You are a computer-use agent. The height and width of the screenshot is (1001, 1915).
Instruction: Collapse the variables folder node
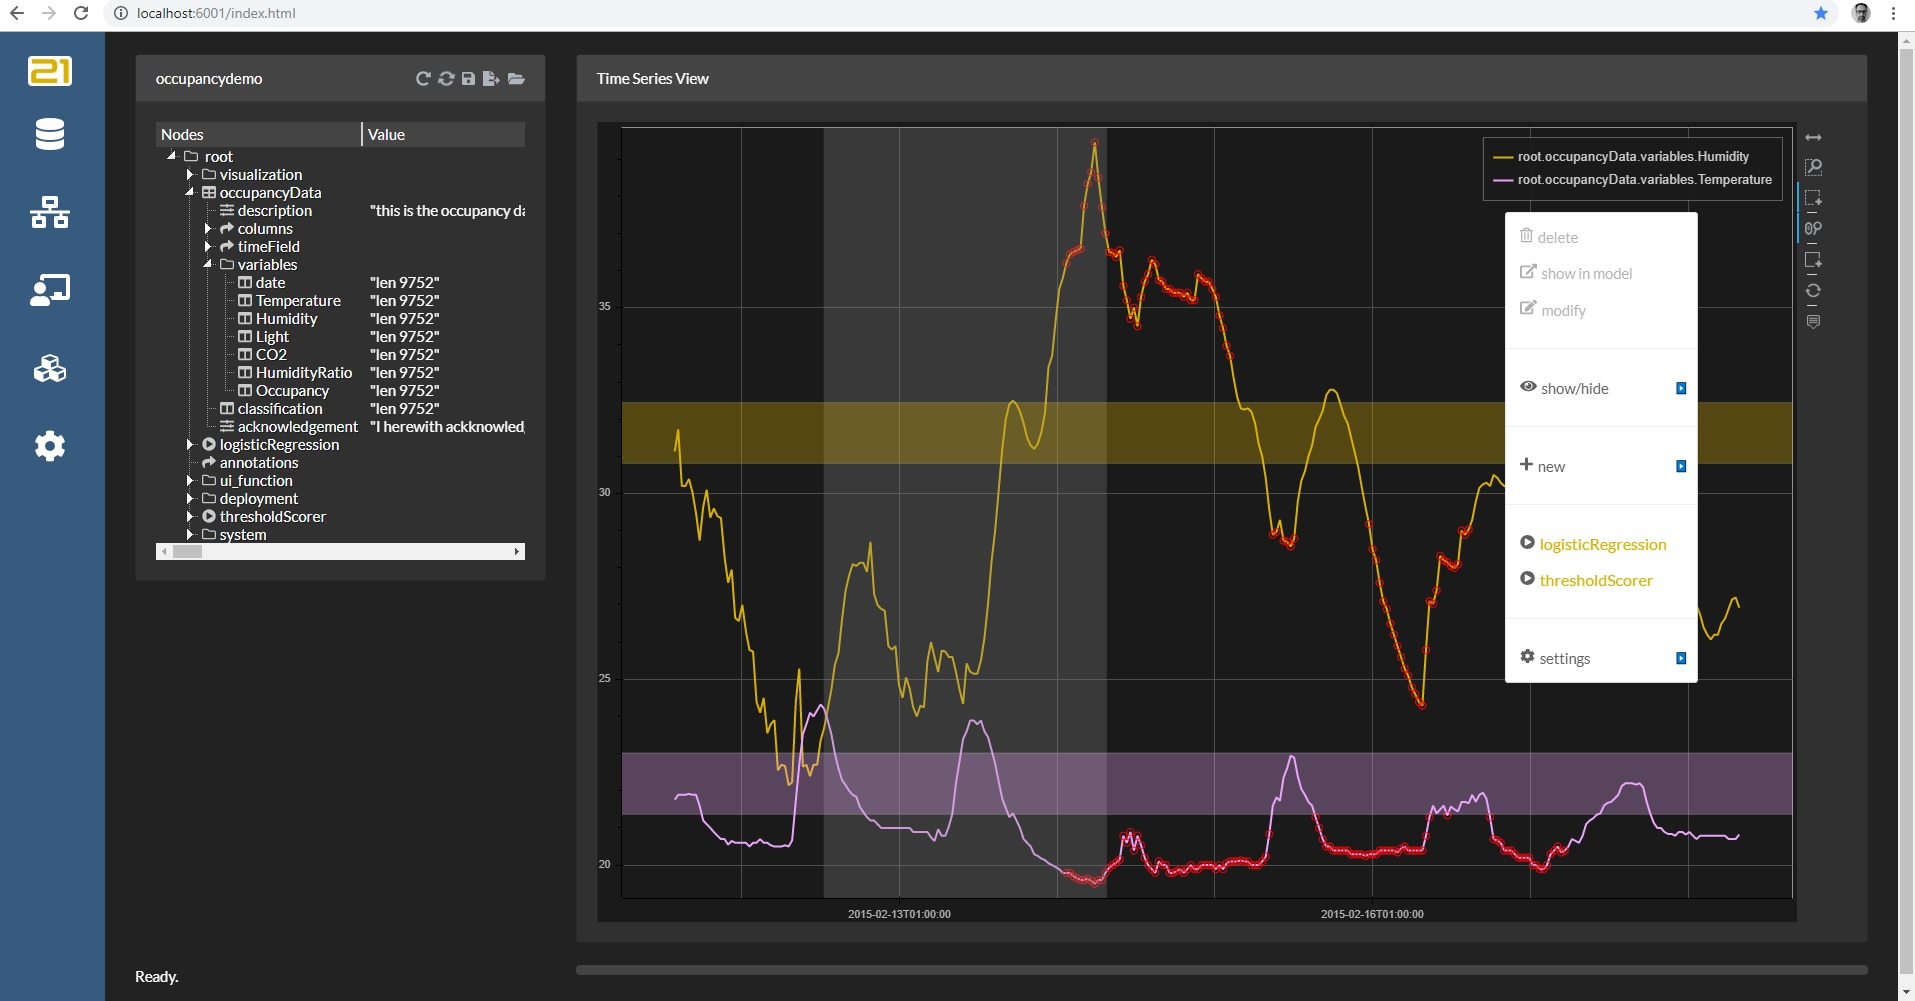point(207,264)
